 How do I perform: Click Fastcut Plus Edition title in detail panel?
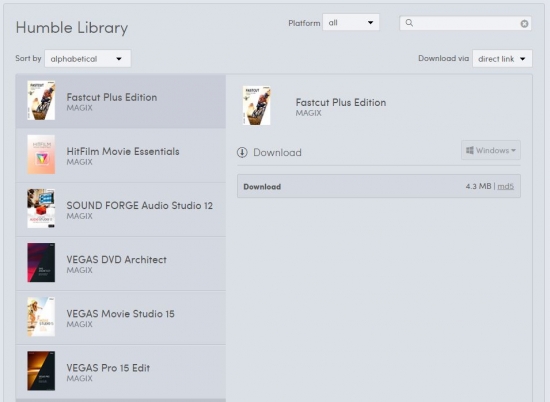click(341, 102)
